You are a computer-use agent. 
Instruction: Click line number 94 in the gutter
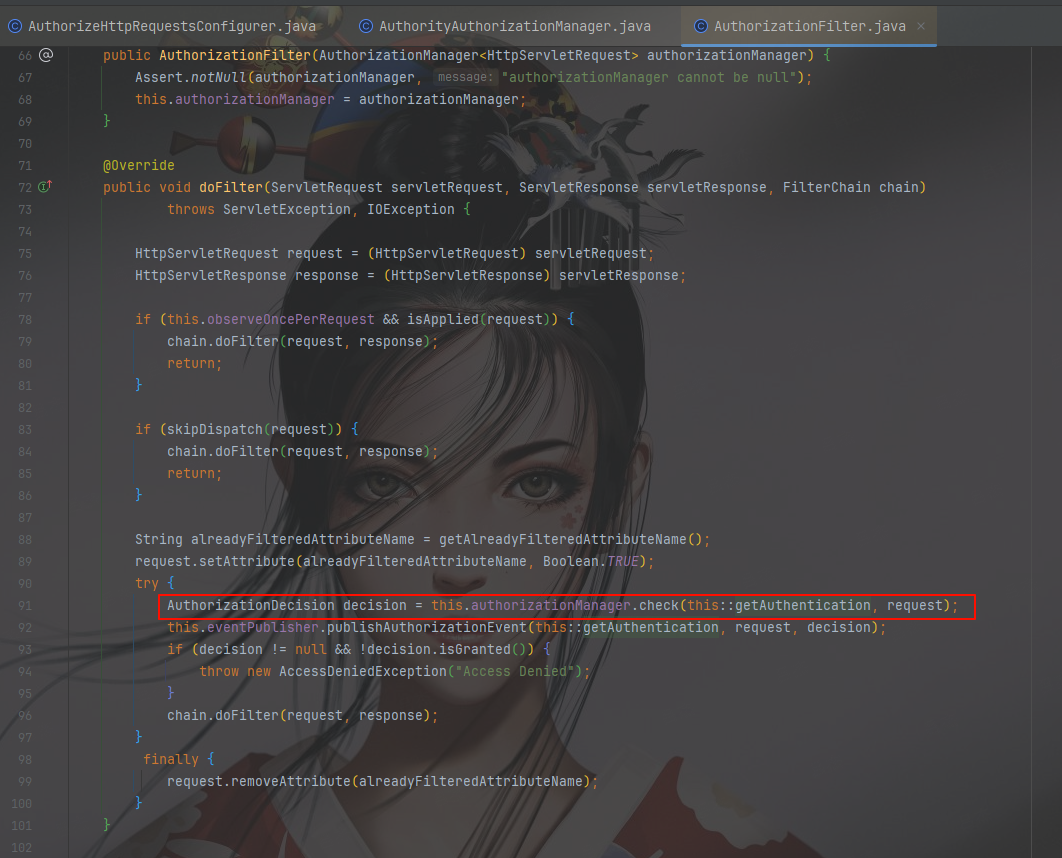click(25, 672)
